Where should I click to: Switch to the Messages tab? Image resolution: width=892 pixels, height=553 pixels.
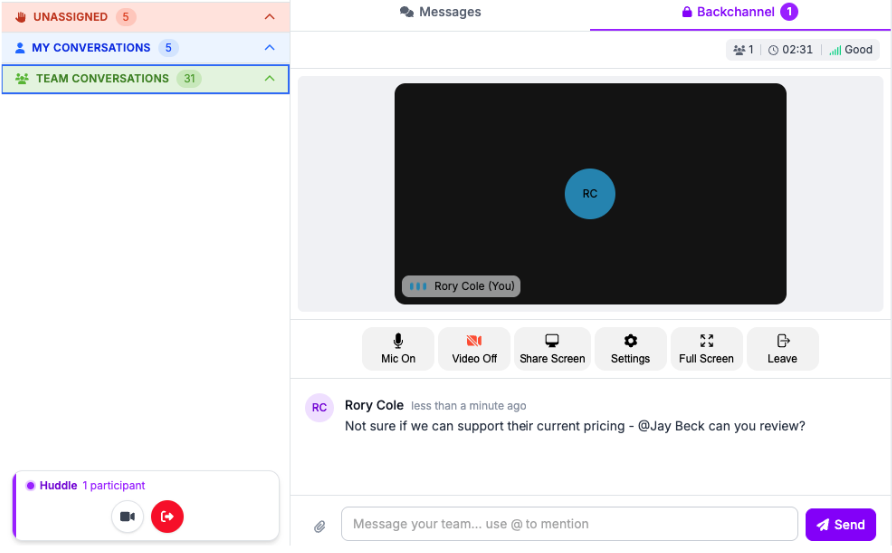pyautogui.click(x=440, y=12)
